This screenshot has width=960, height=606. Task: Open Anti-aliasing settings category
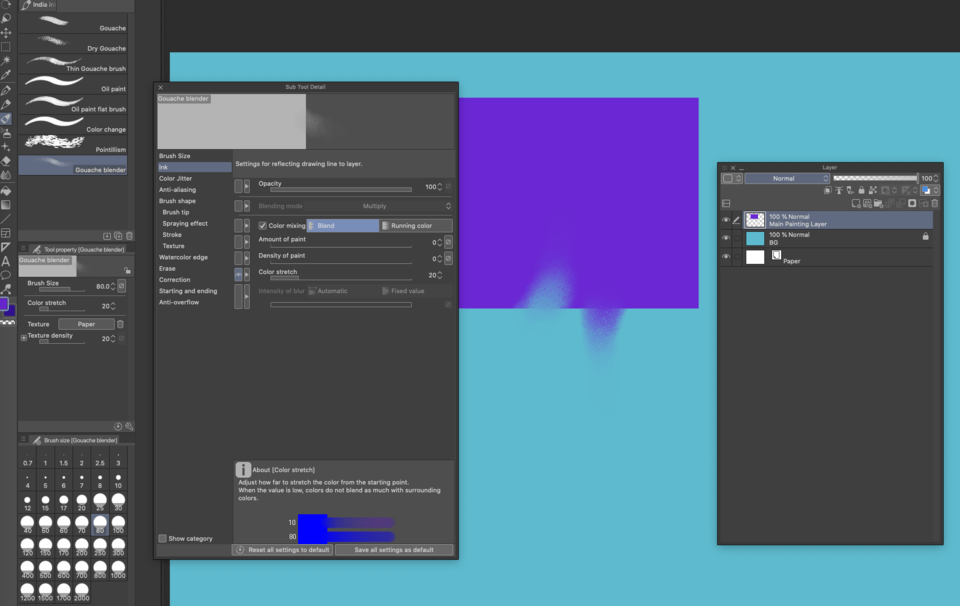coord(178,190)
